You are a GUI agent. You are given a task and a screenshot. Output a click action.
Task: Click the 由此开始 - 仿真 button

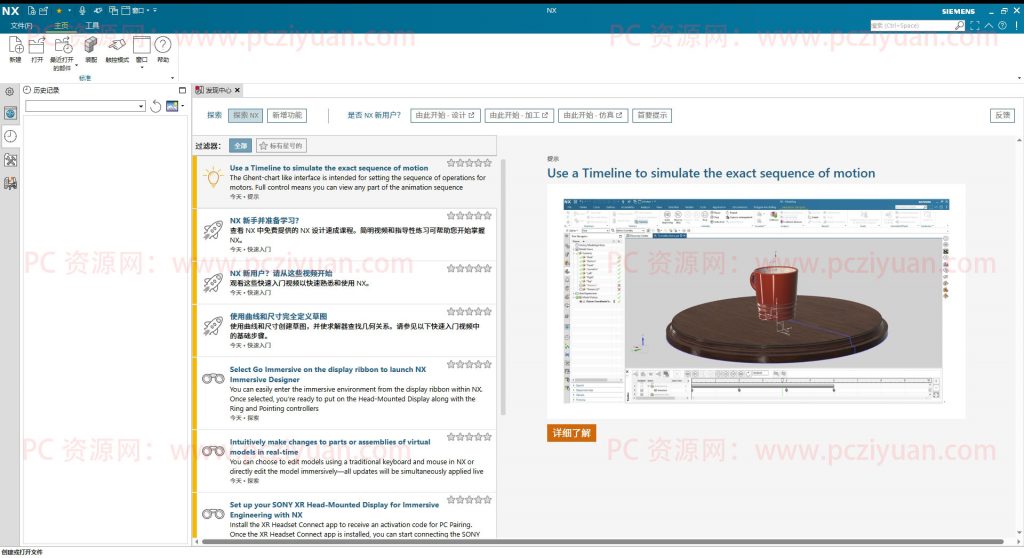593,116
